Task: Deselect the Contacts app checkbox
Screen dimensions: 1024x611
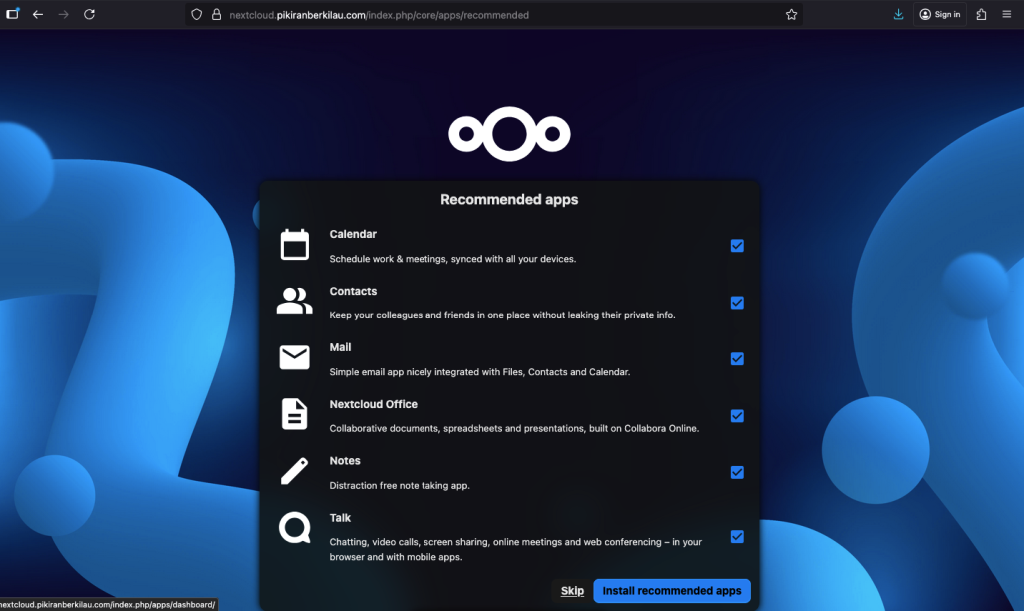Action: coord(737,303)
